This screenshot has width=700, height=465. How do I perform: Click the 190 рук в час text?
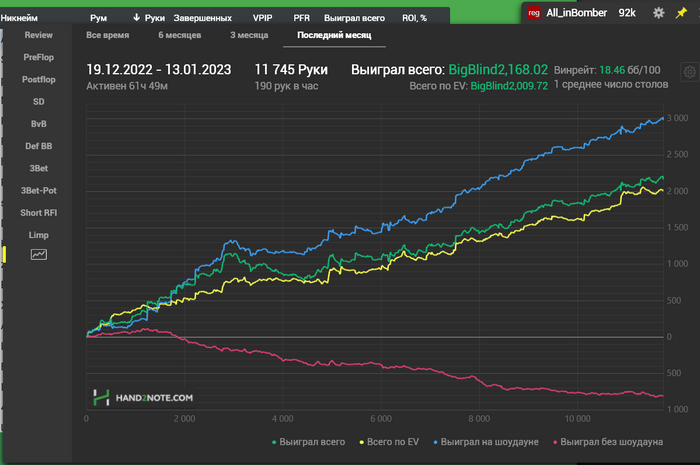(286, 86)
